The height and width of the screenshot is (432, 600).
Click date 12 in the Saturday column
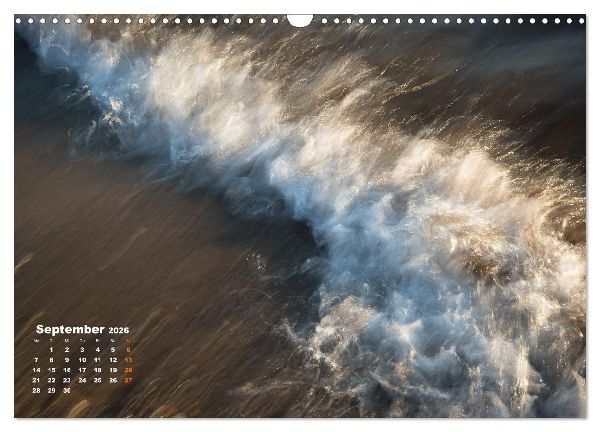click(113, 360)
